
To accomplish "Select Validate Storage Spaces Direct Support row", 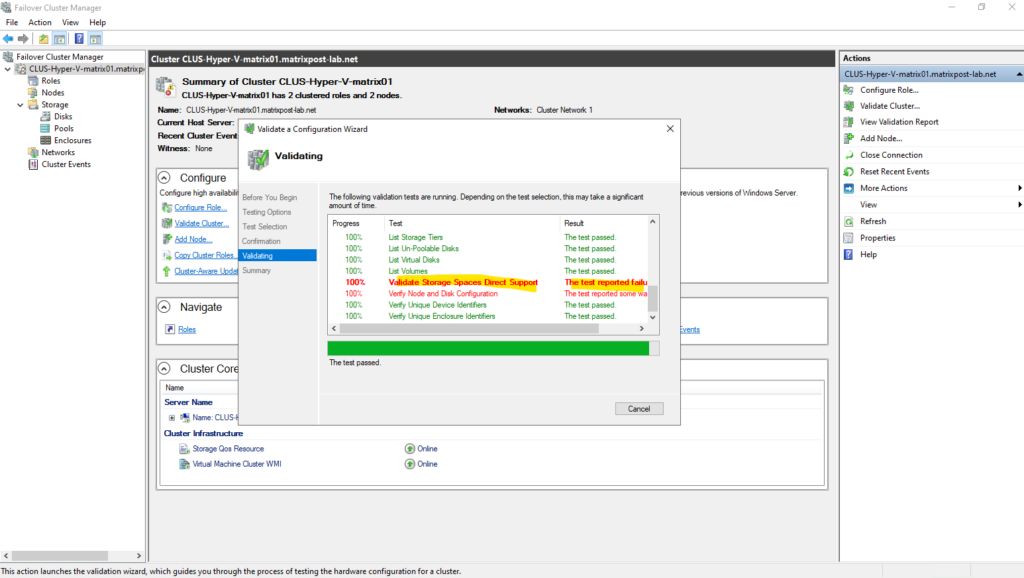I will point(463,283).
